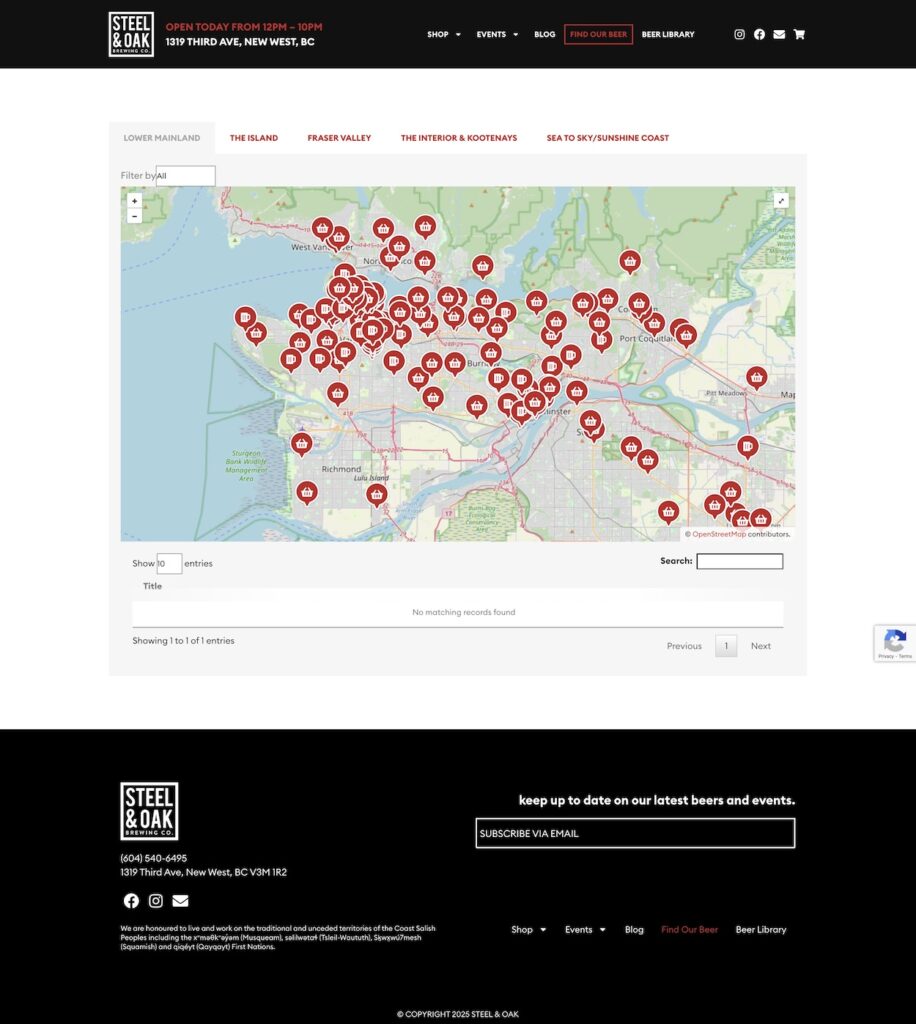Expand the Shop menu in header

(x=444, y=34)
